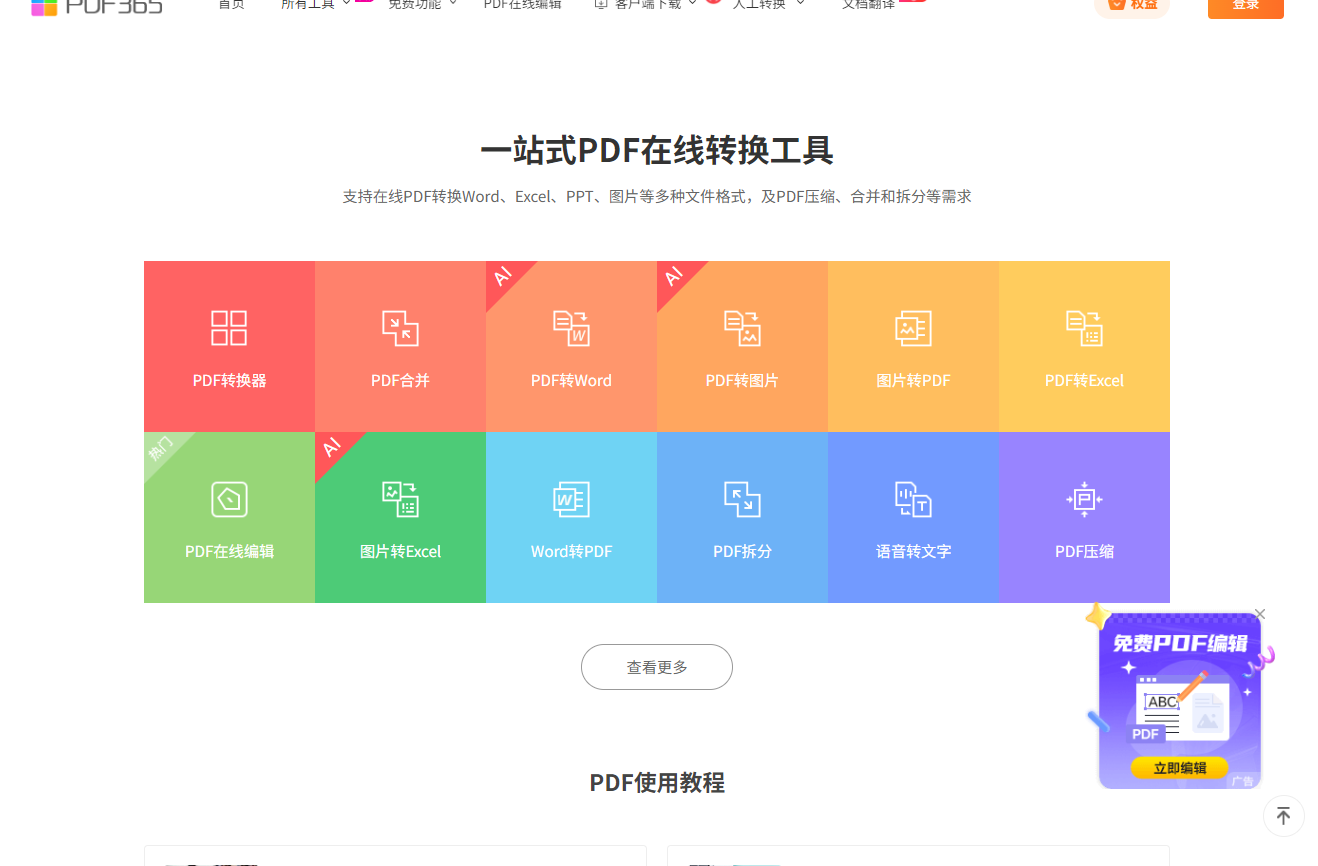1318x866 pixels.
Task: Select the PDF合并 merge tool
Action: click(400, 347)
